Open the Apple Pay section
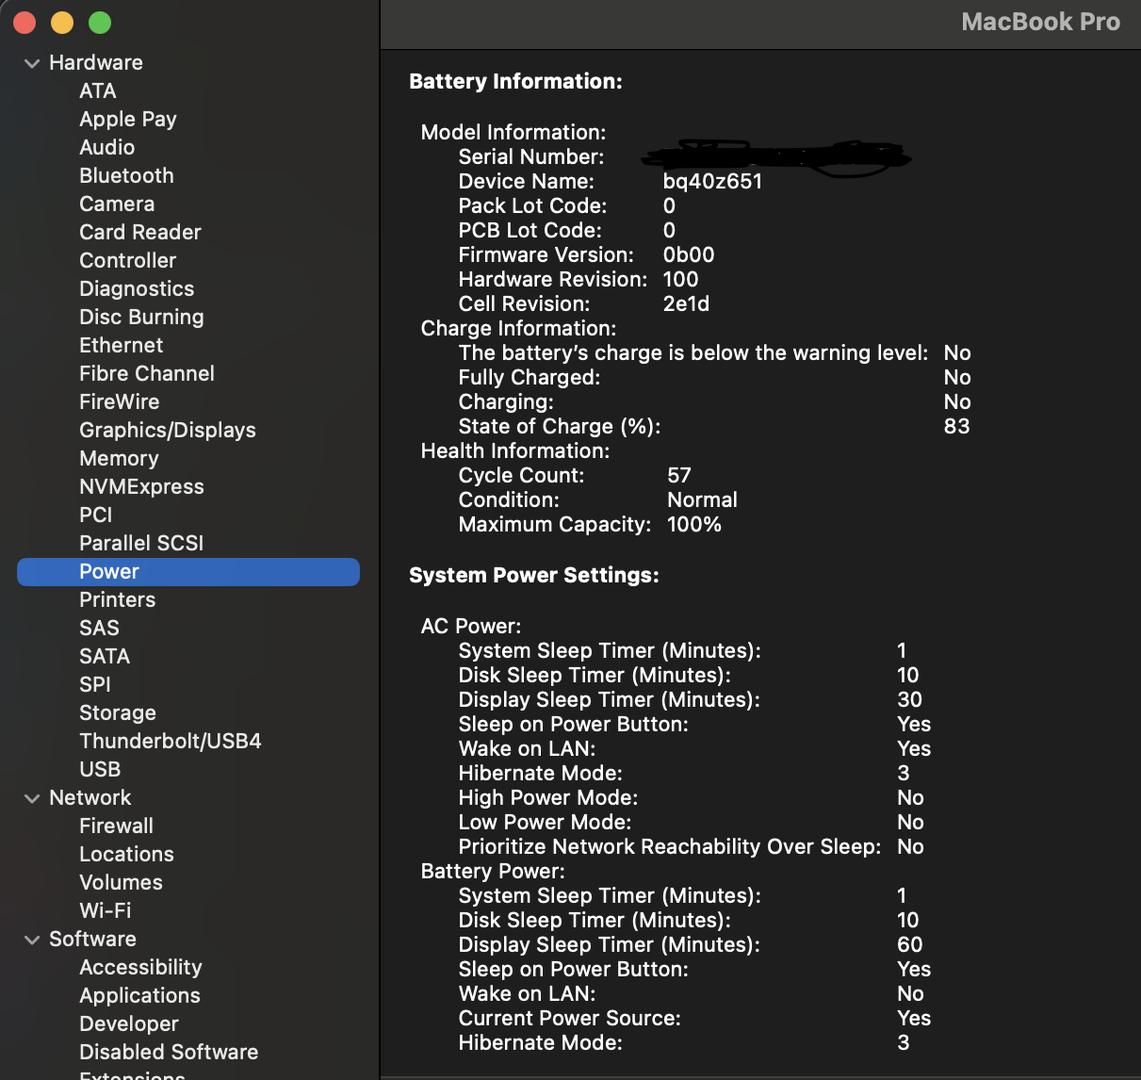The height and width of the screenshot is (1080, 1141). tap(128, 119)
